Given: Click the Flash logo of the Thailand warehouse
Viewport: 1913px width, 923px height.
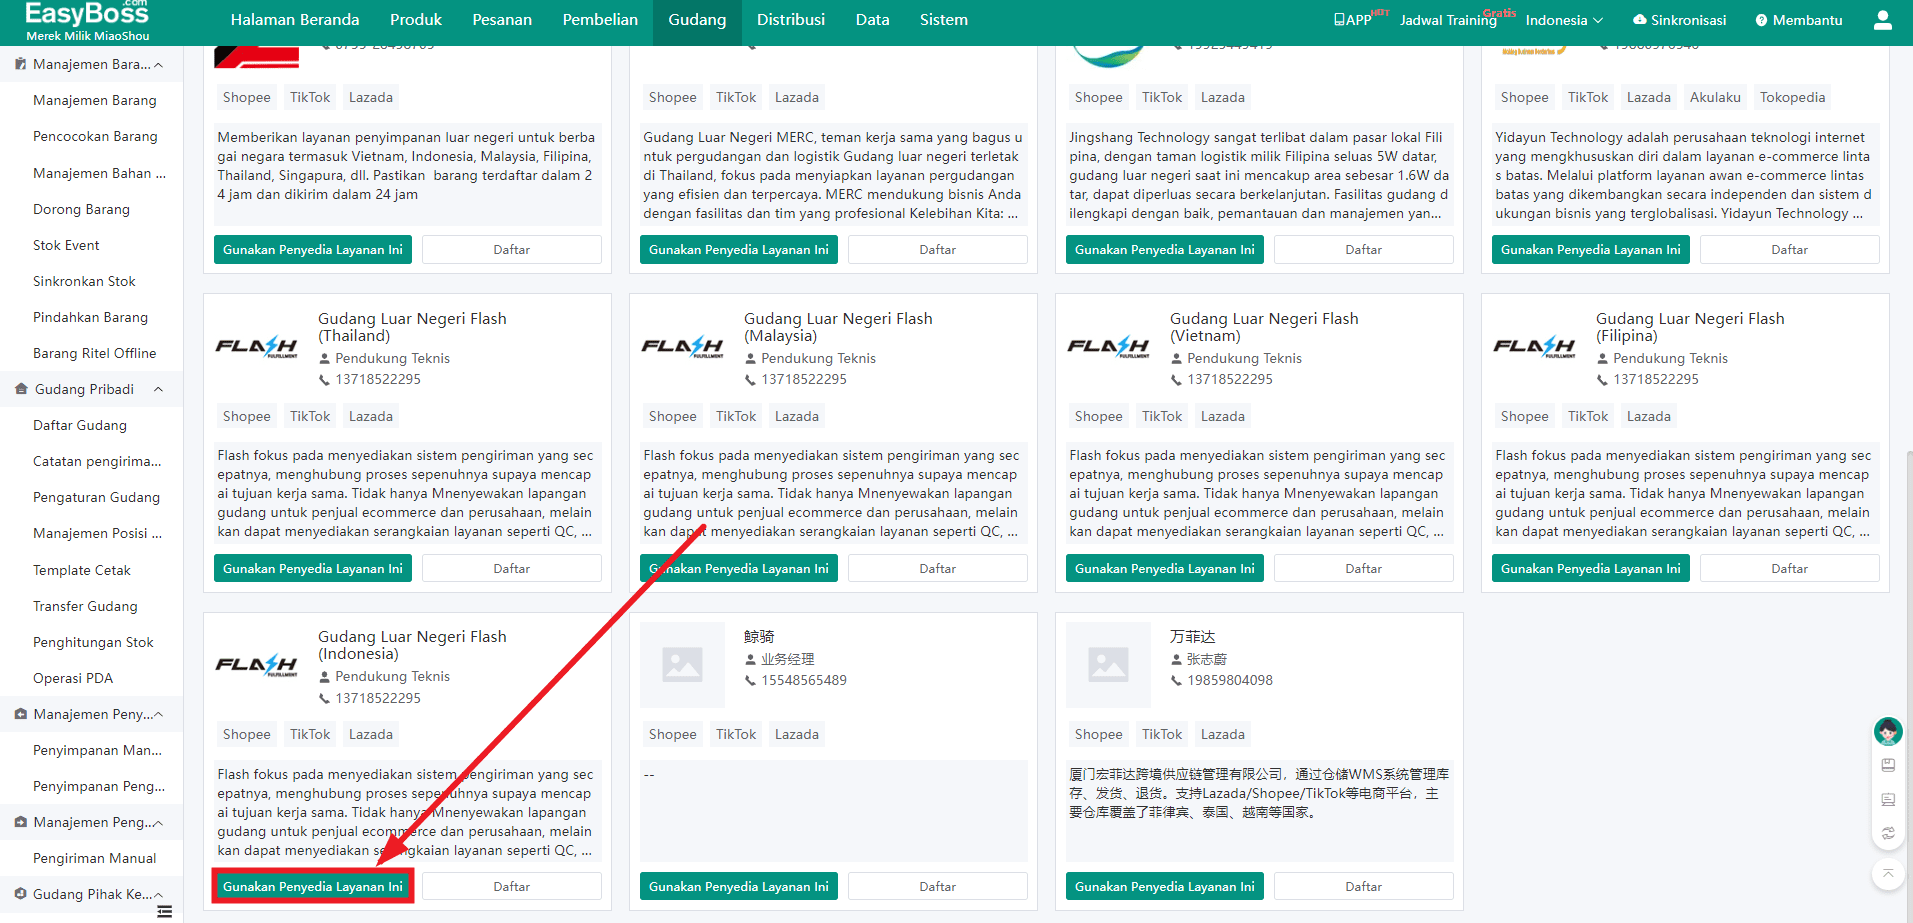Looking at the screenshot, I should click(257, 347).
